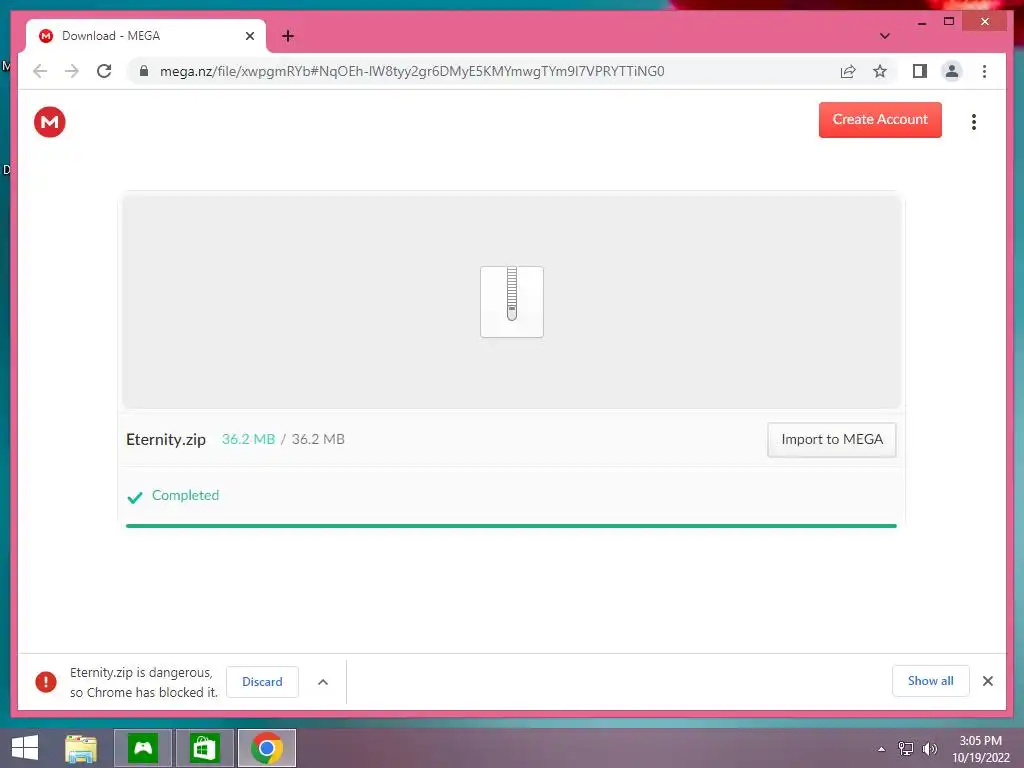Toggle the Chrome side panel

[x=920, y=71]
